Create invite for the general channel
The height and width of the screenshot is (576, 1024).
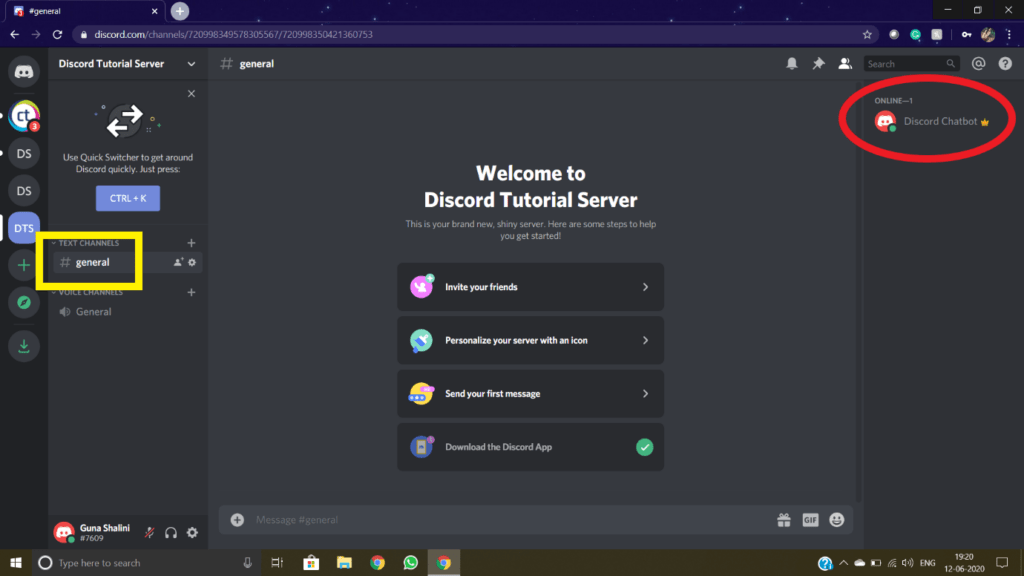pos(178,262)
